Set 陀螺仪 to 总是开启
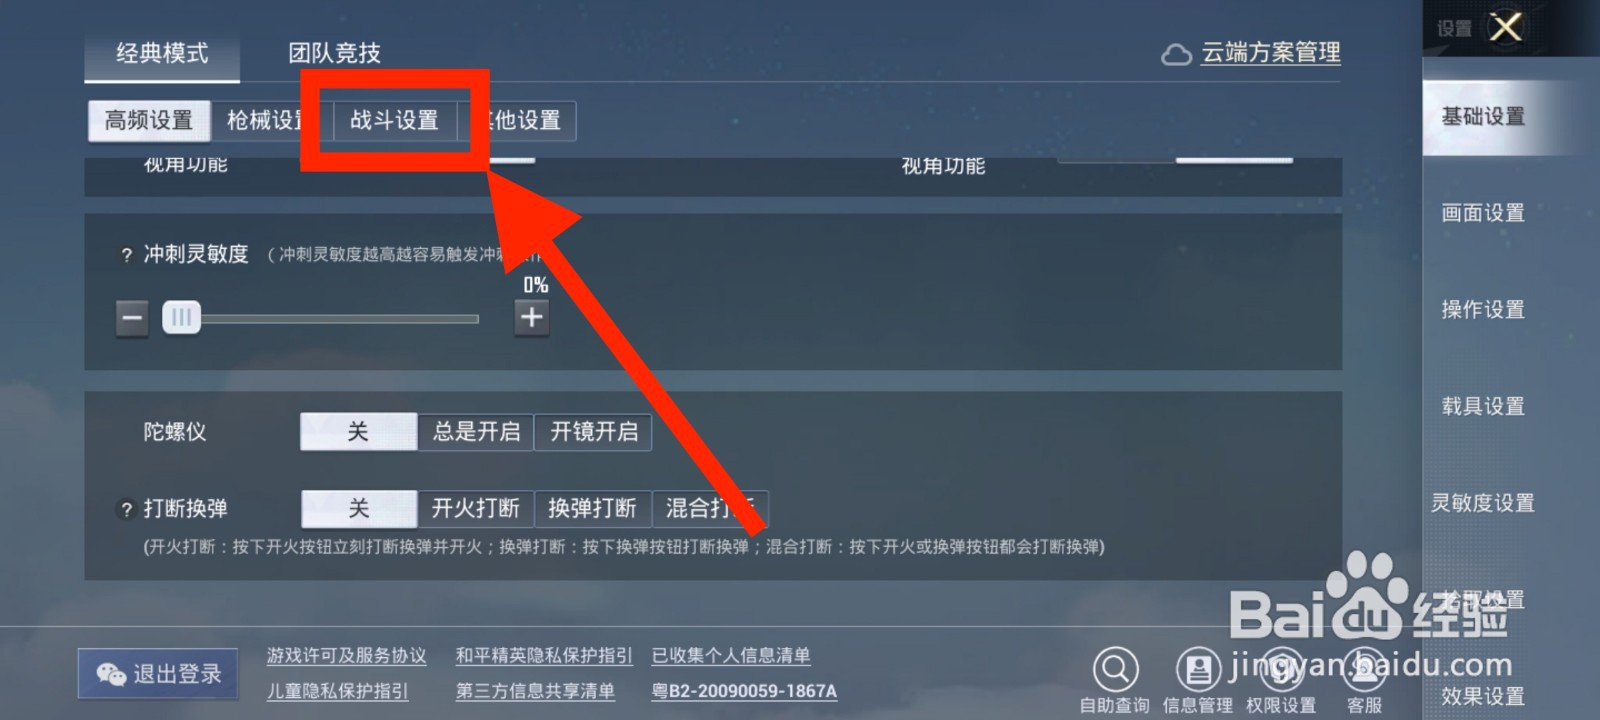The image size is (1600, 720). (476, 432)
